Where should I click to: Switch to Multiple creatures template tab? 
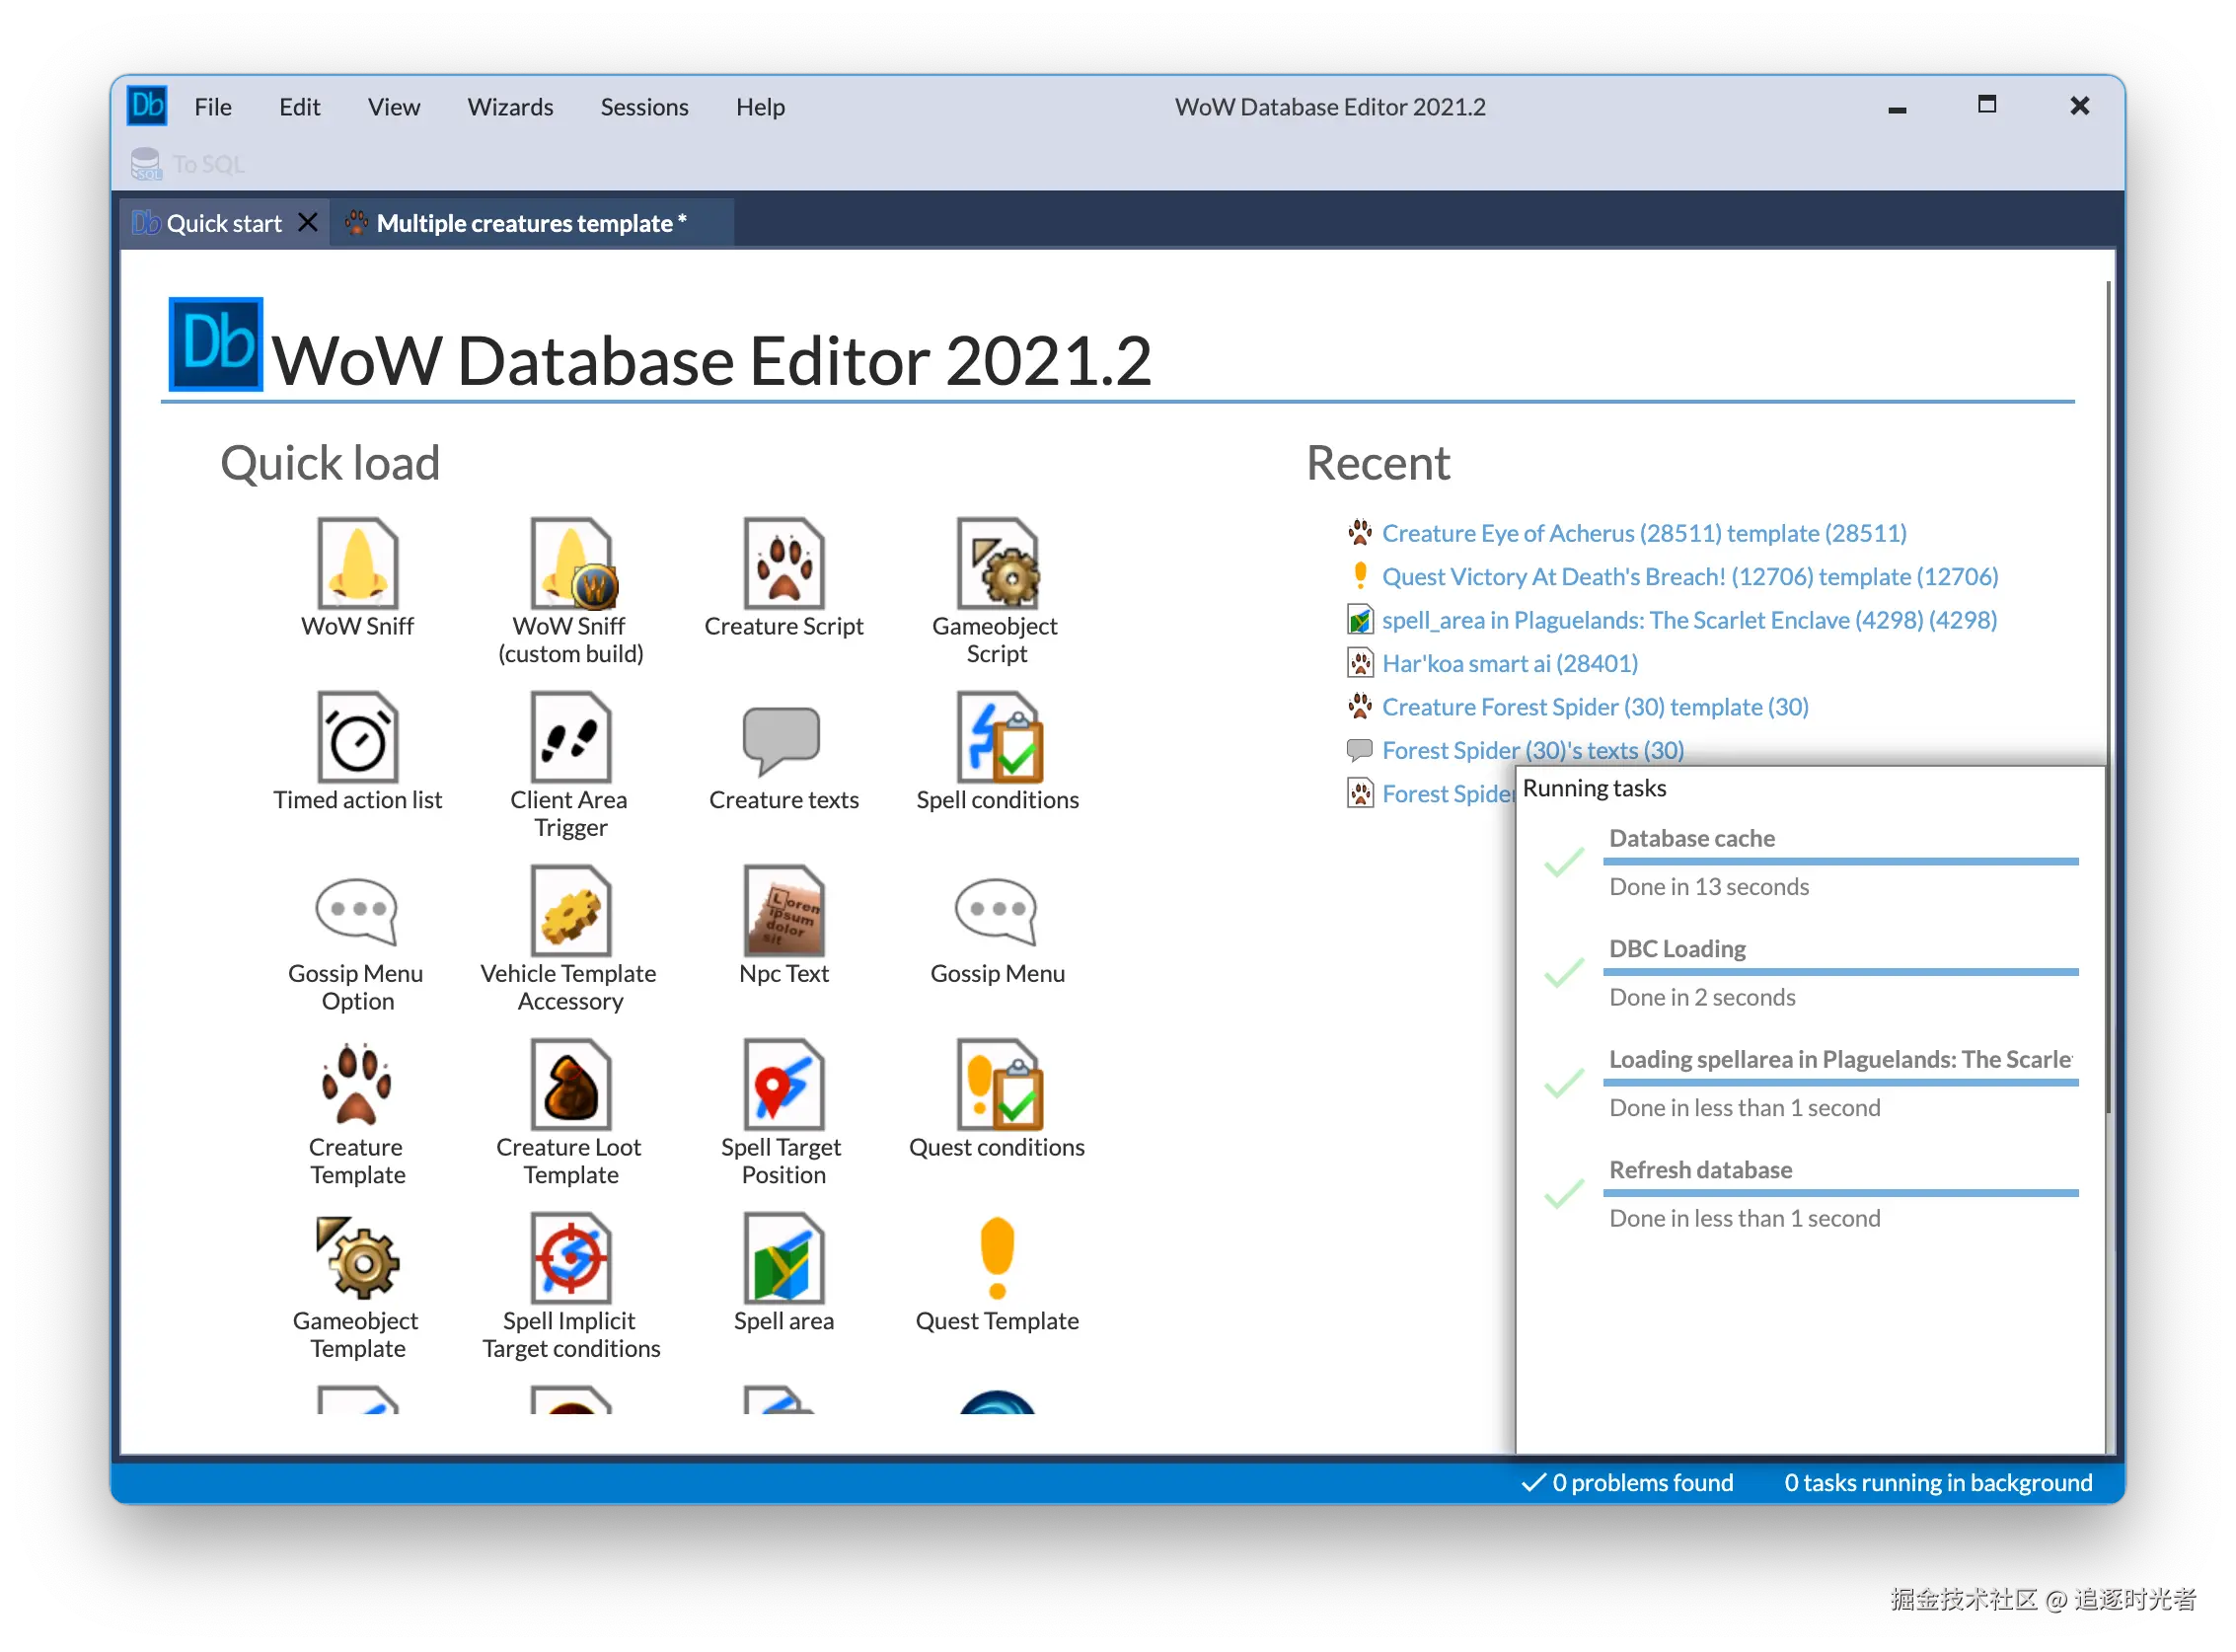click(530, 223)
